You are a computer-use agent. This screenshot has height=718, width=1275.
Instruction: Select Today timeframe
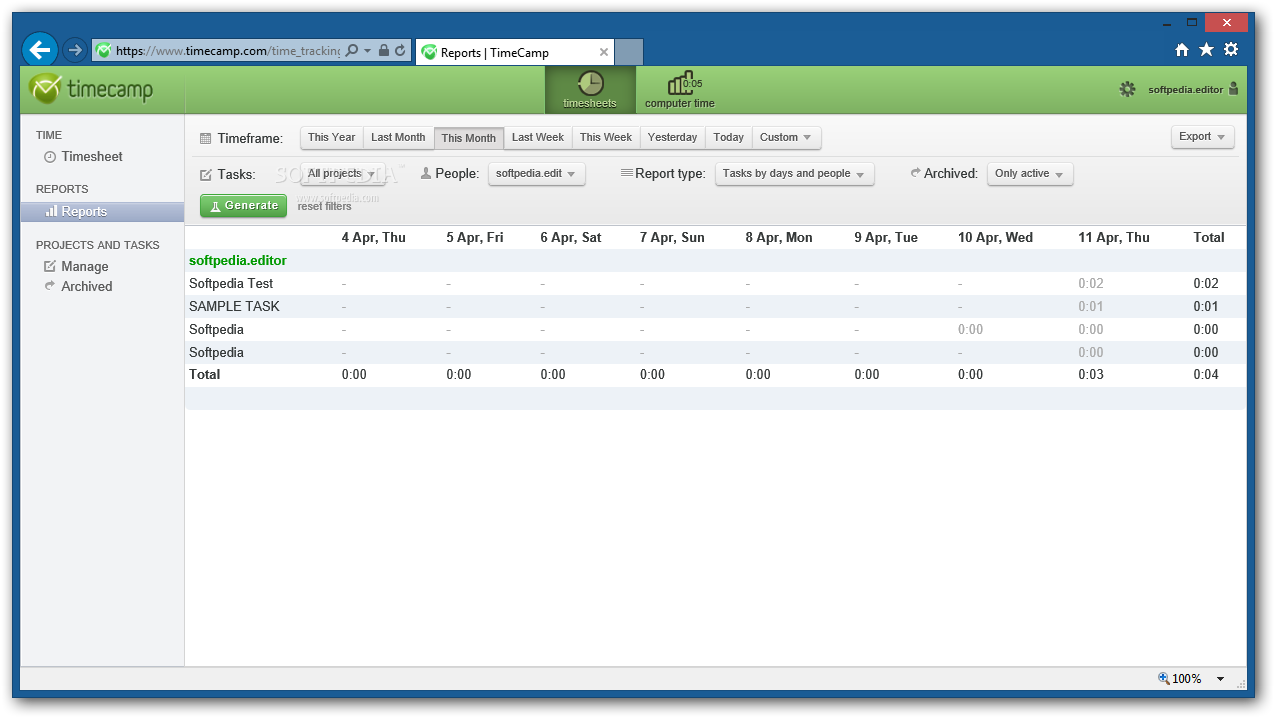(x=728, y=138)
